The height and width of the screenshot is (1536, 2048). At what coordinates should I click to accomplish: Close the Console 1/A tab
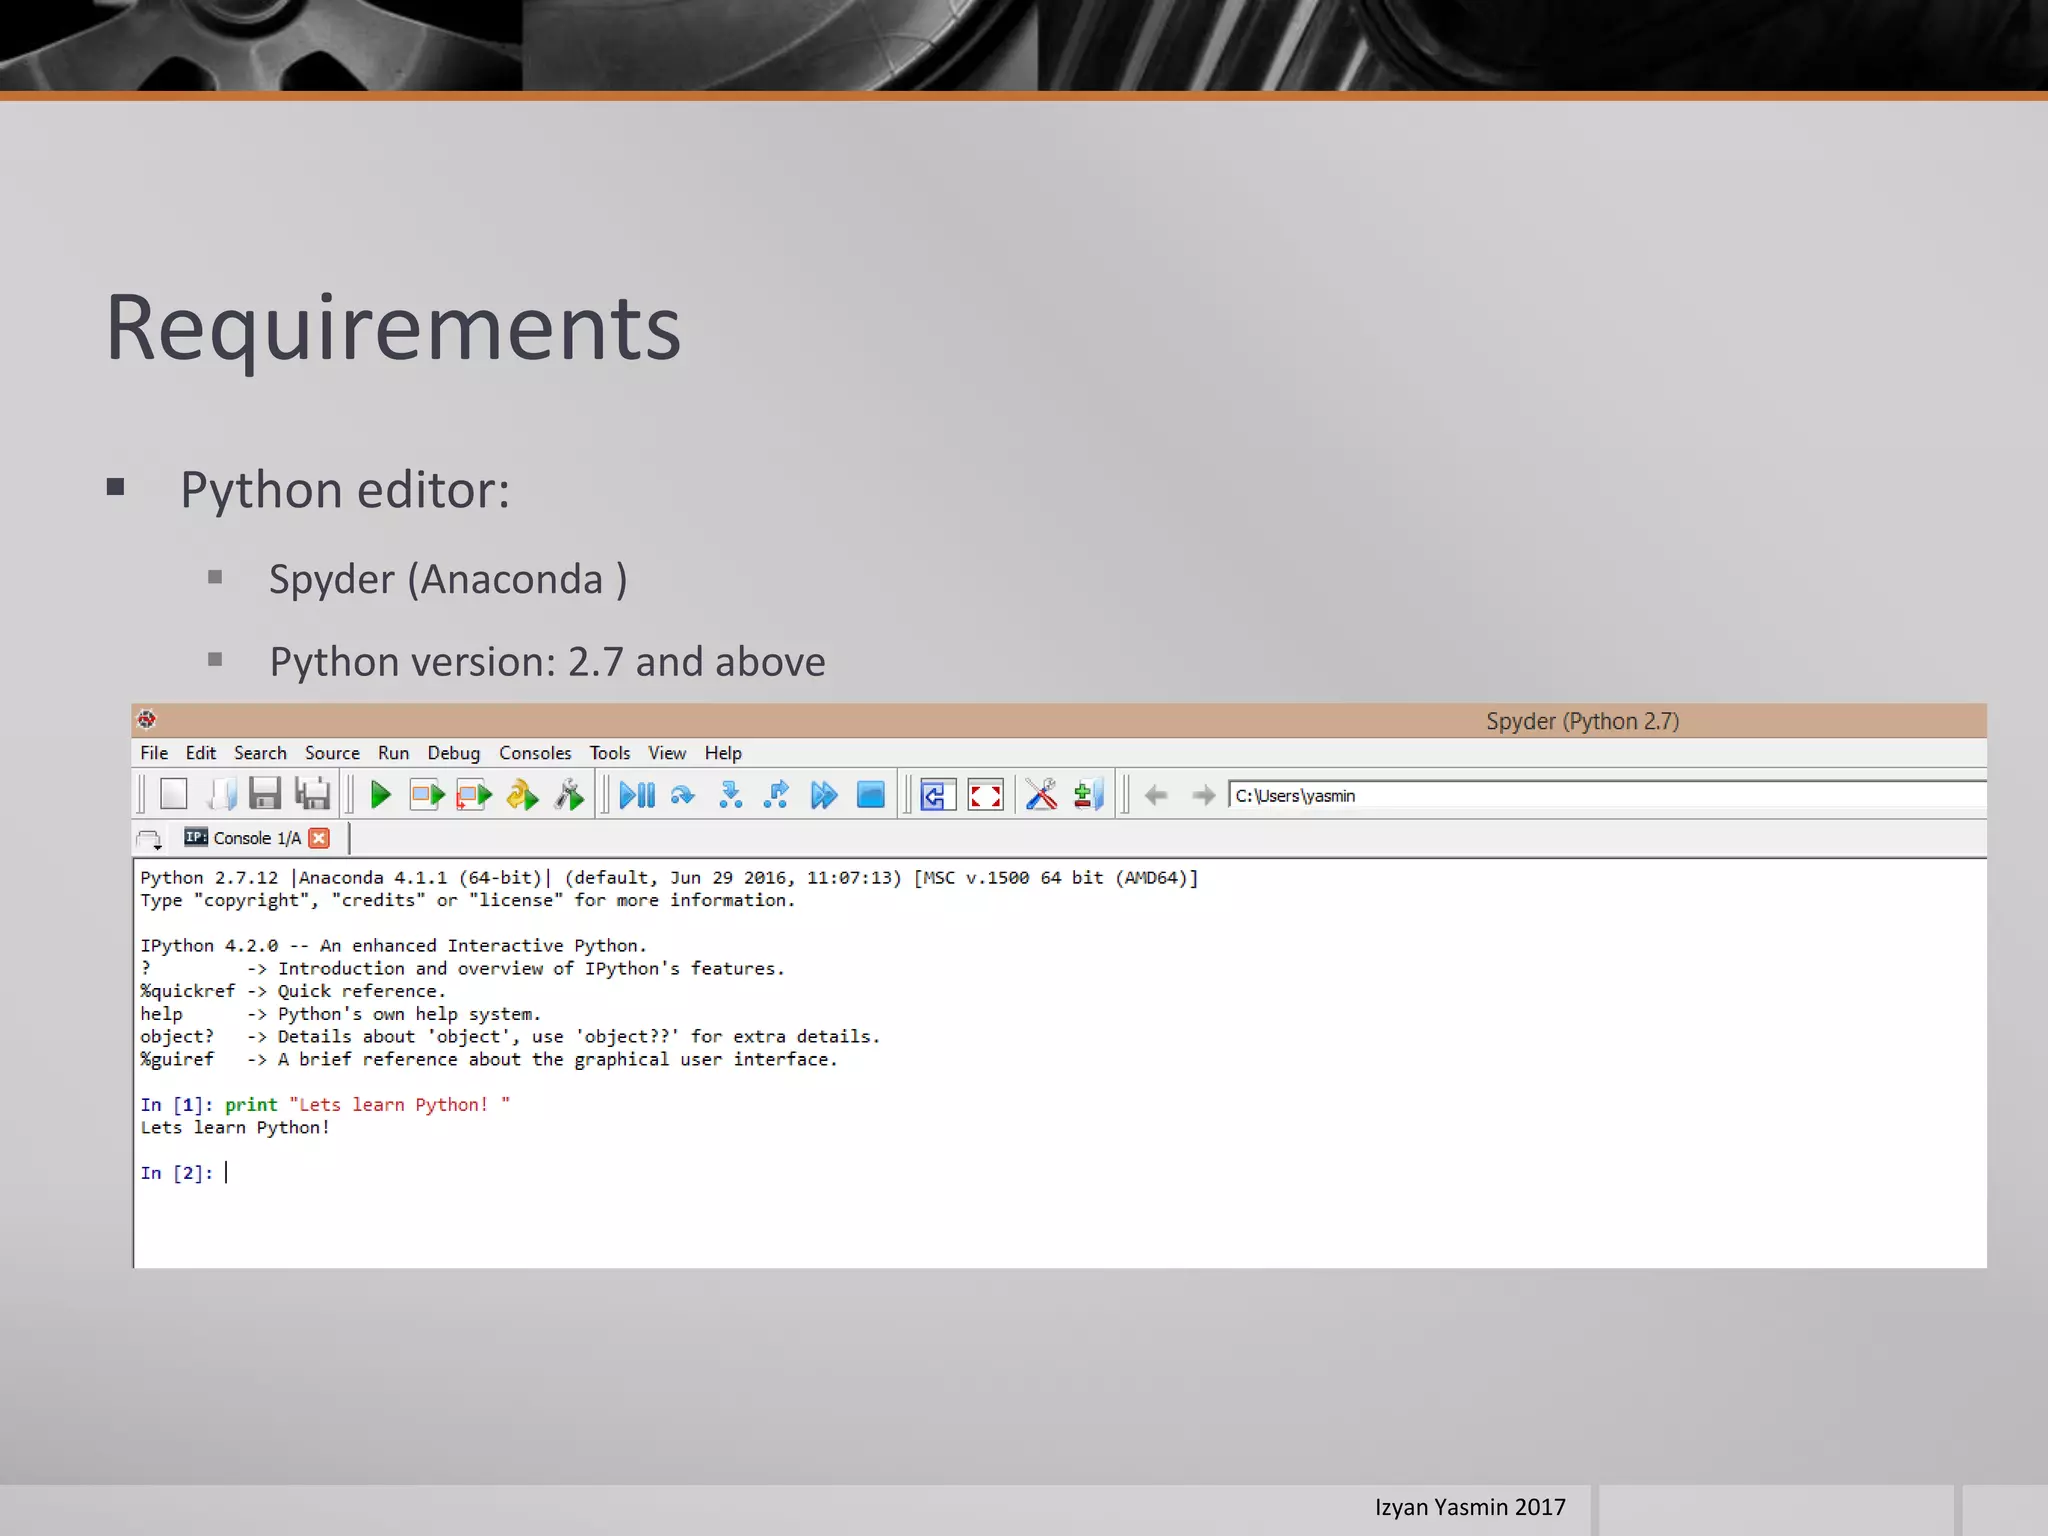pos(319,838)
